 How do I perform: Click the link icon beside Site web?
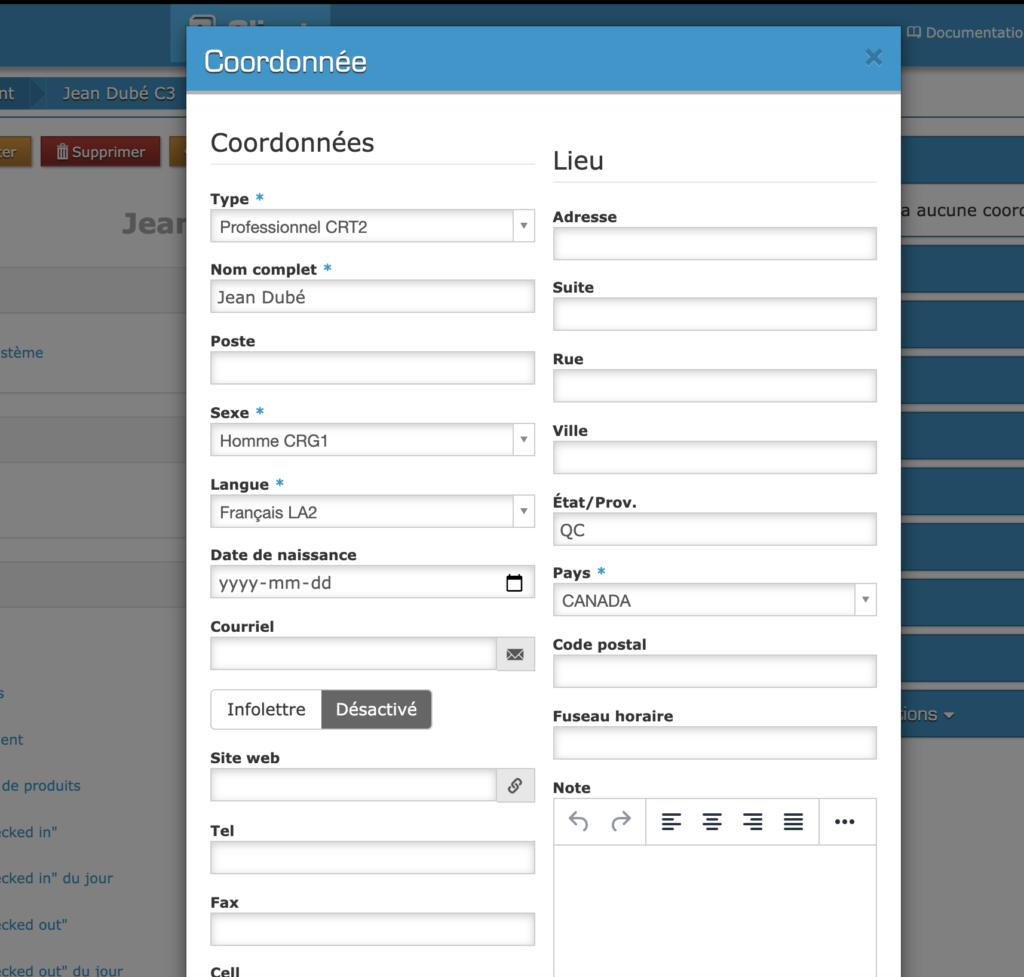click(x=515, y=786)
